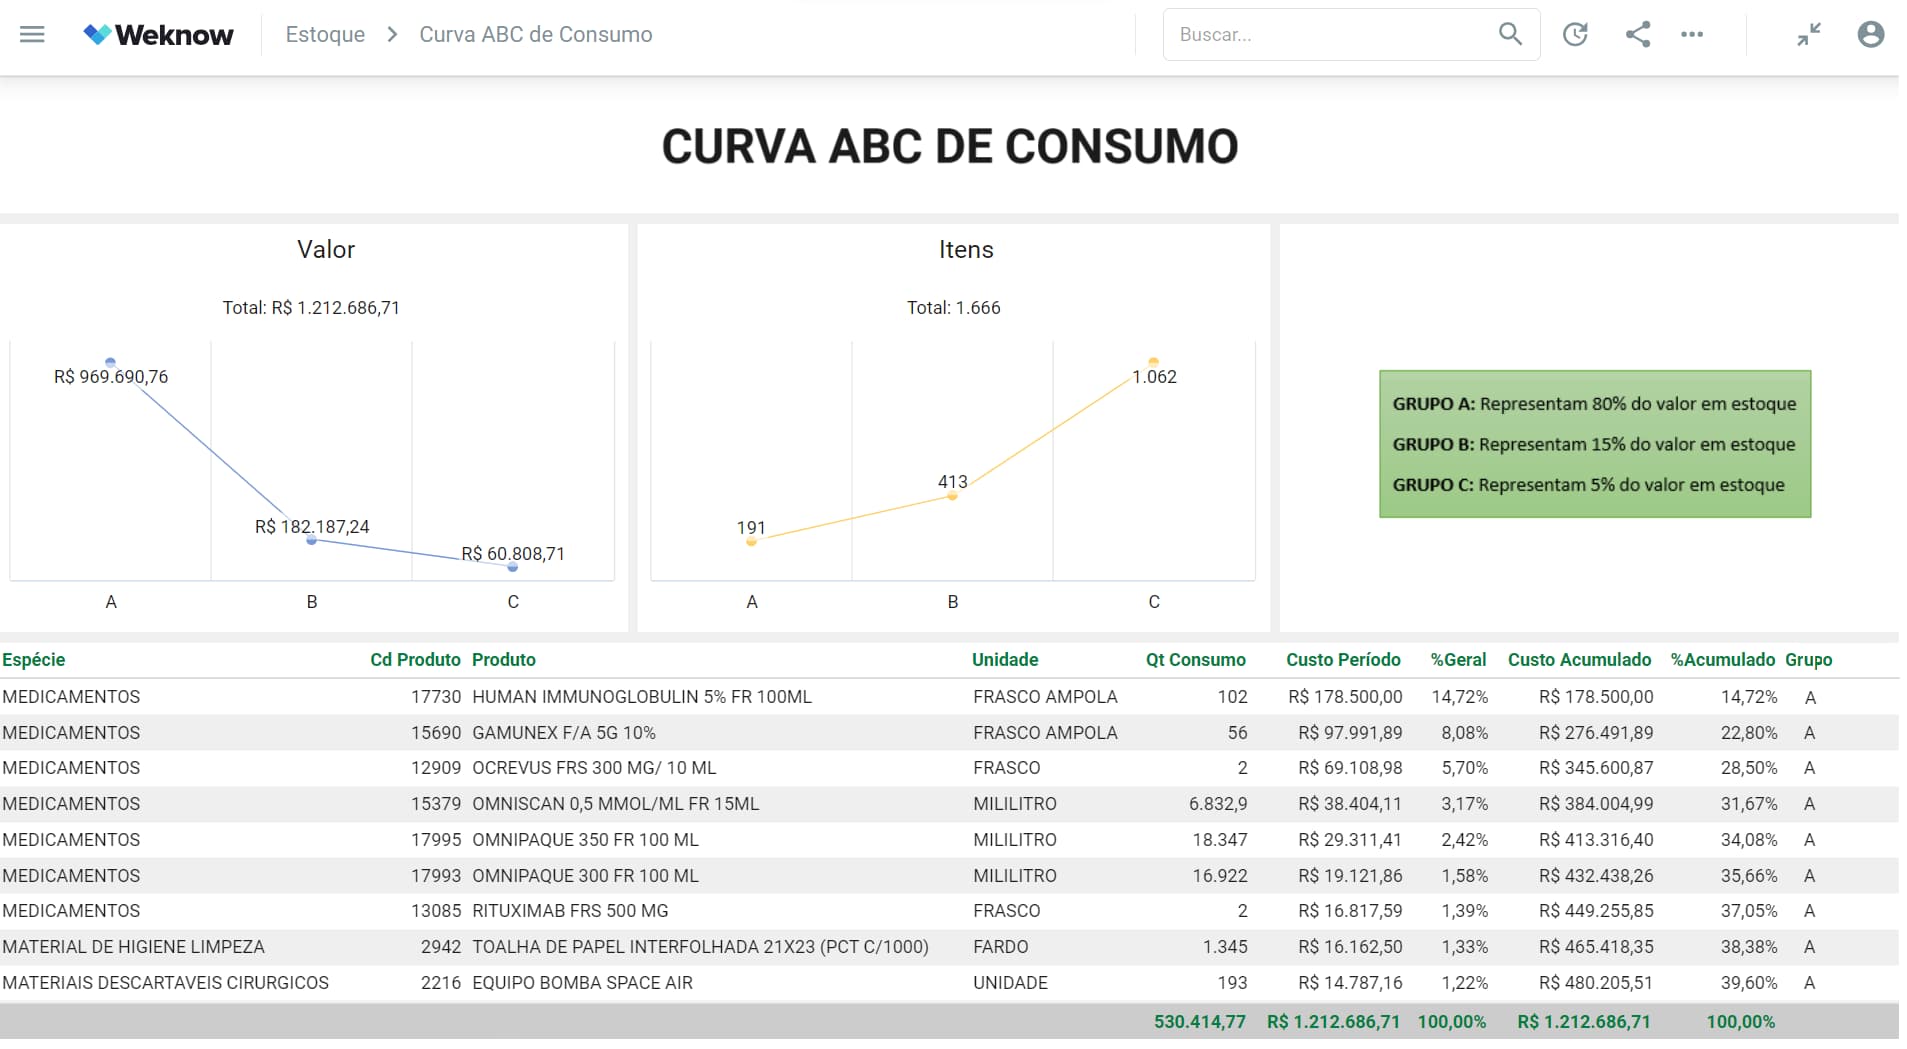
Task: Select HUMAN IMMUNOGLOBULIN 5% FR 100ML row
Action: coord(949,697)
